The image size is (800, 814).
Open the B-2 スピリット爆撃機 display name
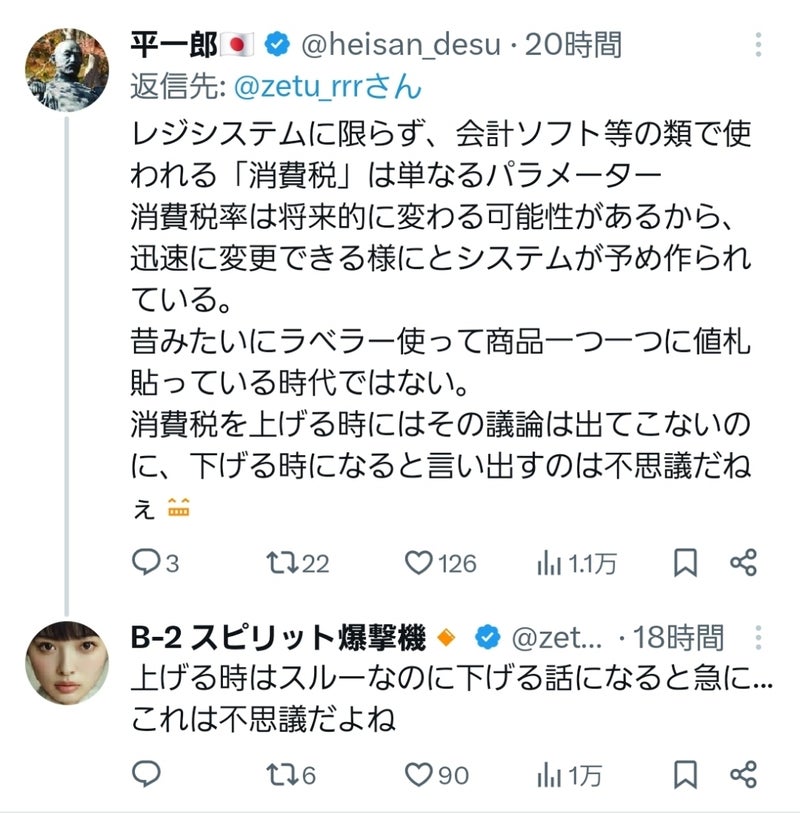[278, 637]
